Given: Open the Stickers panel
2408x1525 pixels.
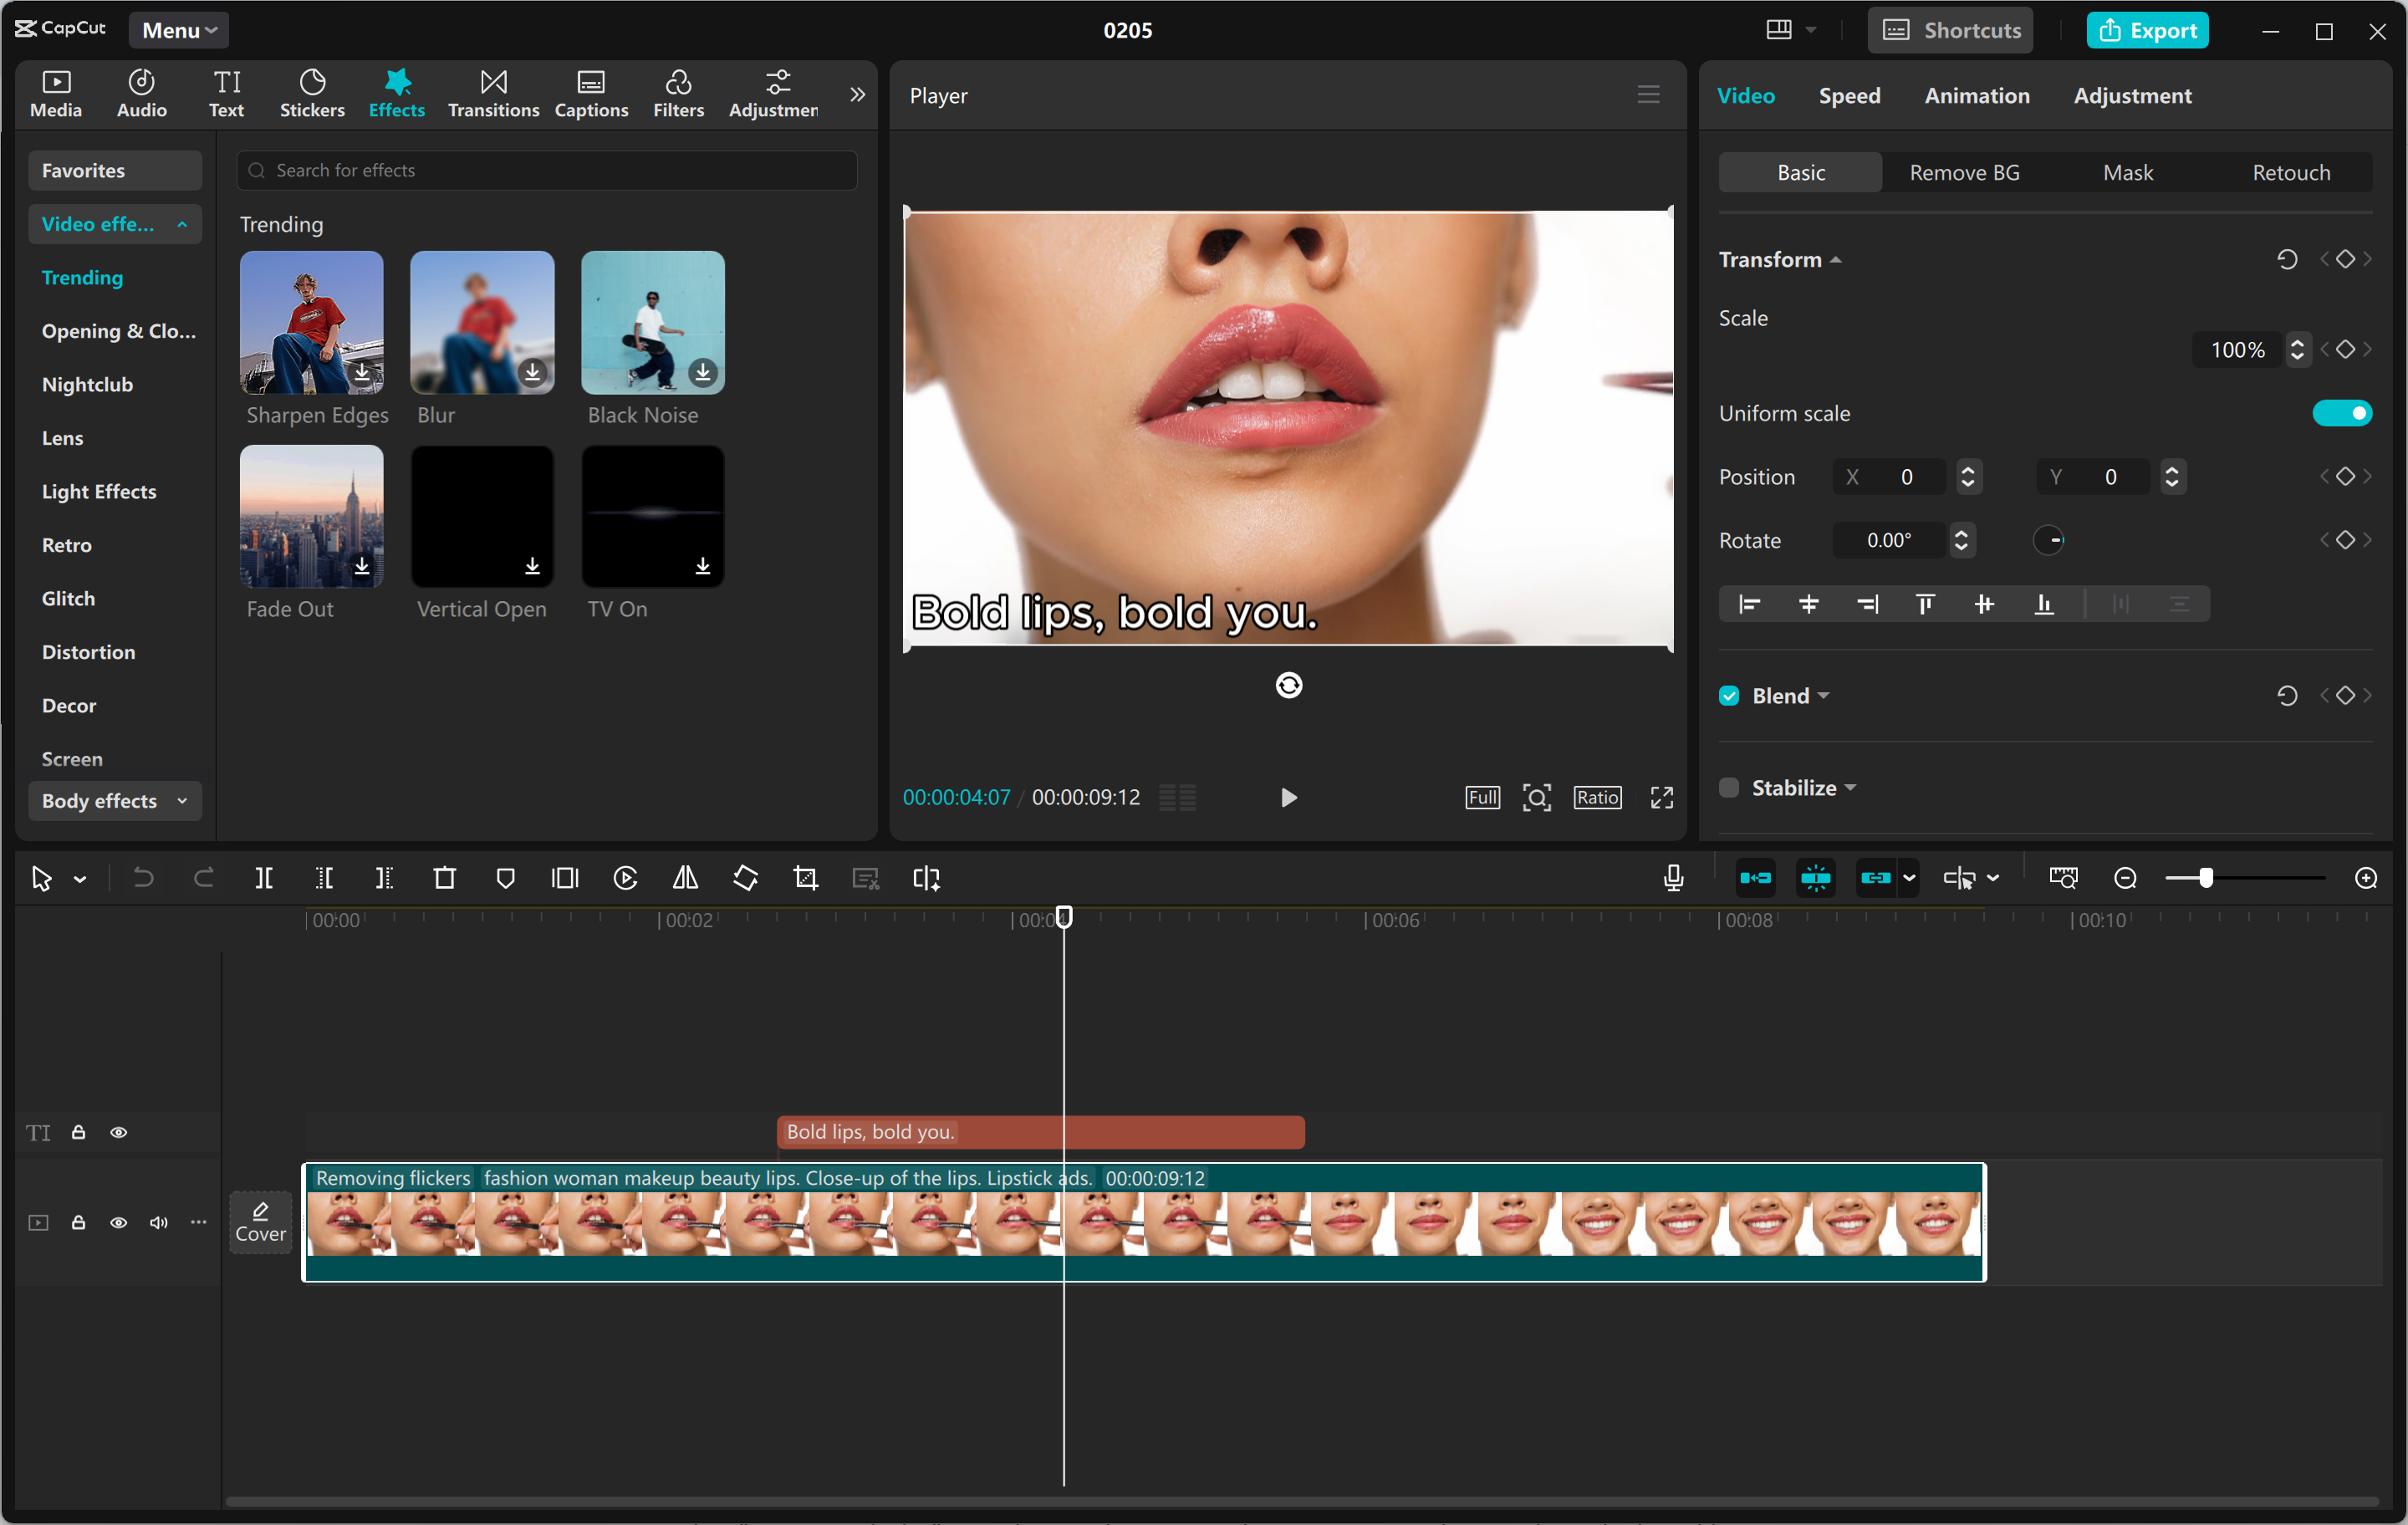Looking at the screenshot, I should [x=312, y=94].
